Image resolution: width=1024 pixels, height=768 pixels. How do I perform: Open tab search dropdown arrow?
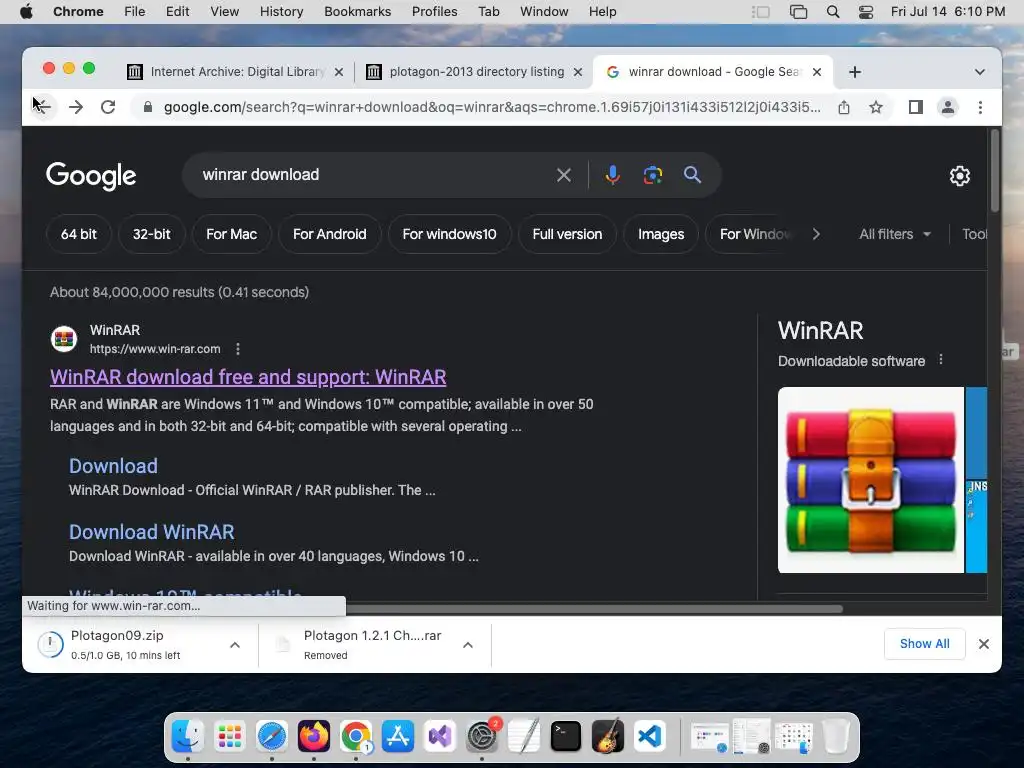point(980,72)
